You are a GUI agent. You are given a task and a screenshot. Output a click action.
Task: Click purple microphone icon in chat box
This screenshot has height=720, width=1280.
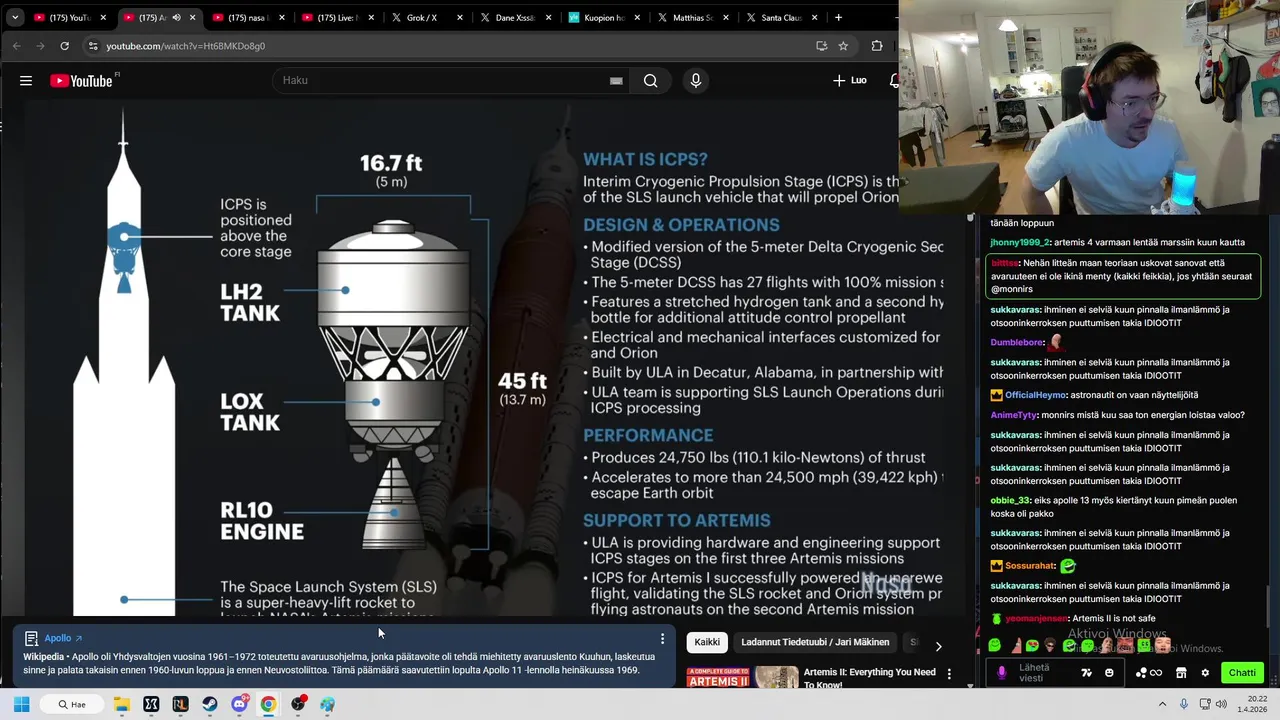coord(1002,673)
